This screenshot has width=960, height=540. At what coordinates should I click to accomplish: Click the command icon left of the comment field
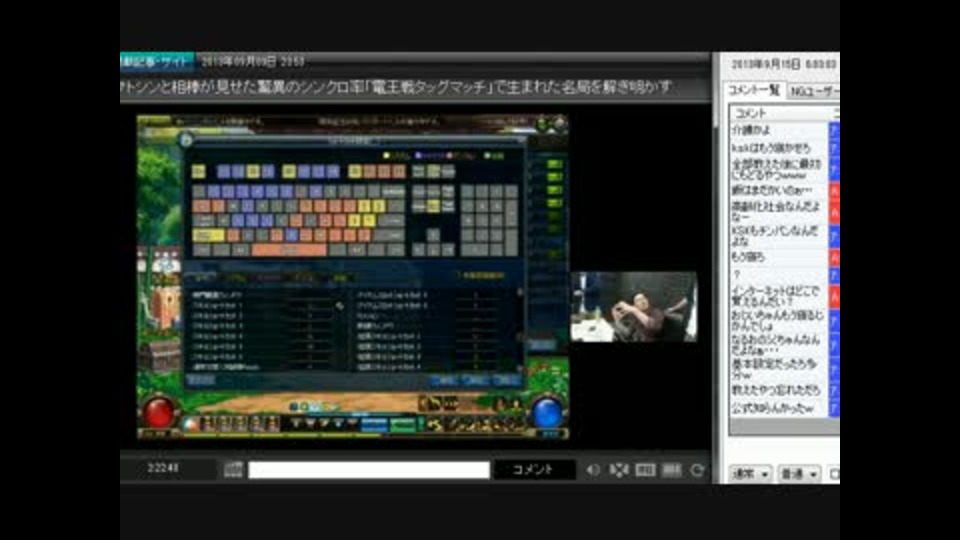point(233,470)
